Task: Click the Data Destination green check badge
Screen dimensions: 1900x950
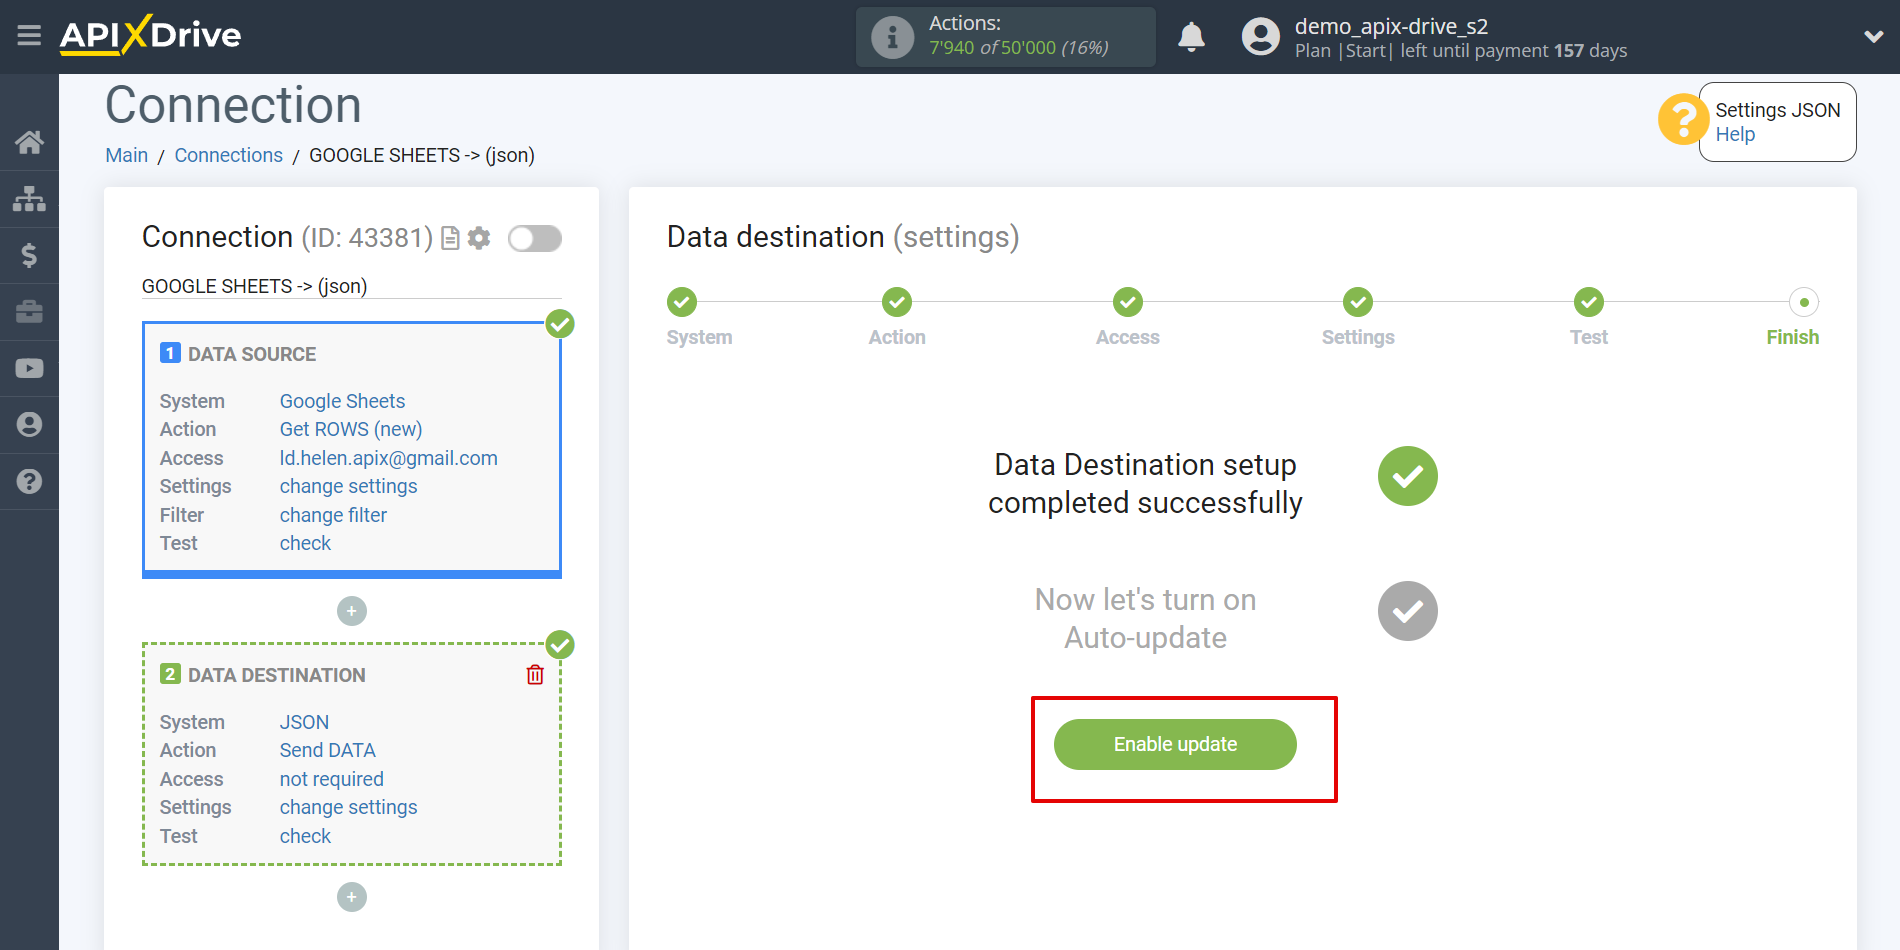Action: 560,645
